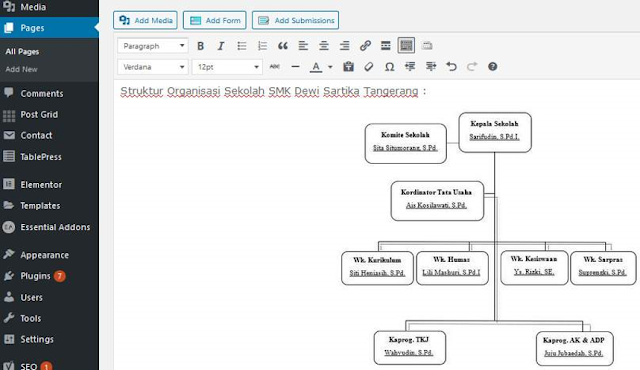The height and width of the screenshot is (370, 640).
Task: Align text center
Action: click(324, 46)
